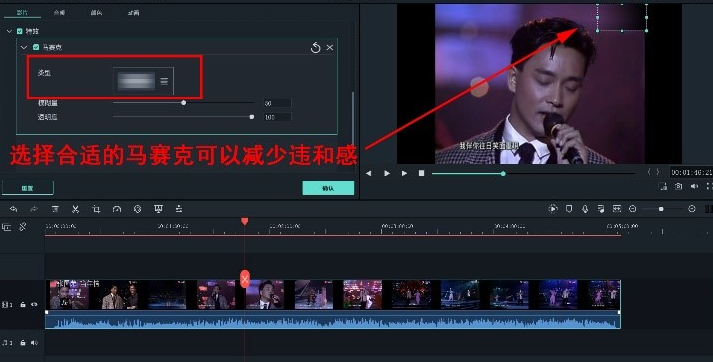The height and width of the screenshot is (362, 713).
Task: Click the opacity value field showing 100
Action: (277, 117)
